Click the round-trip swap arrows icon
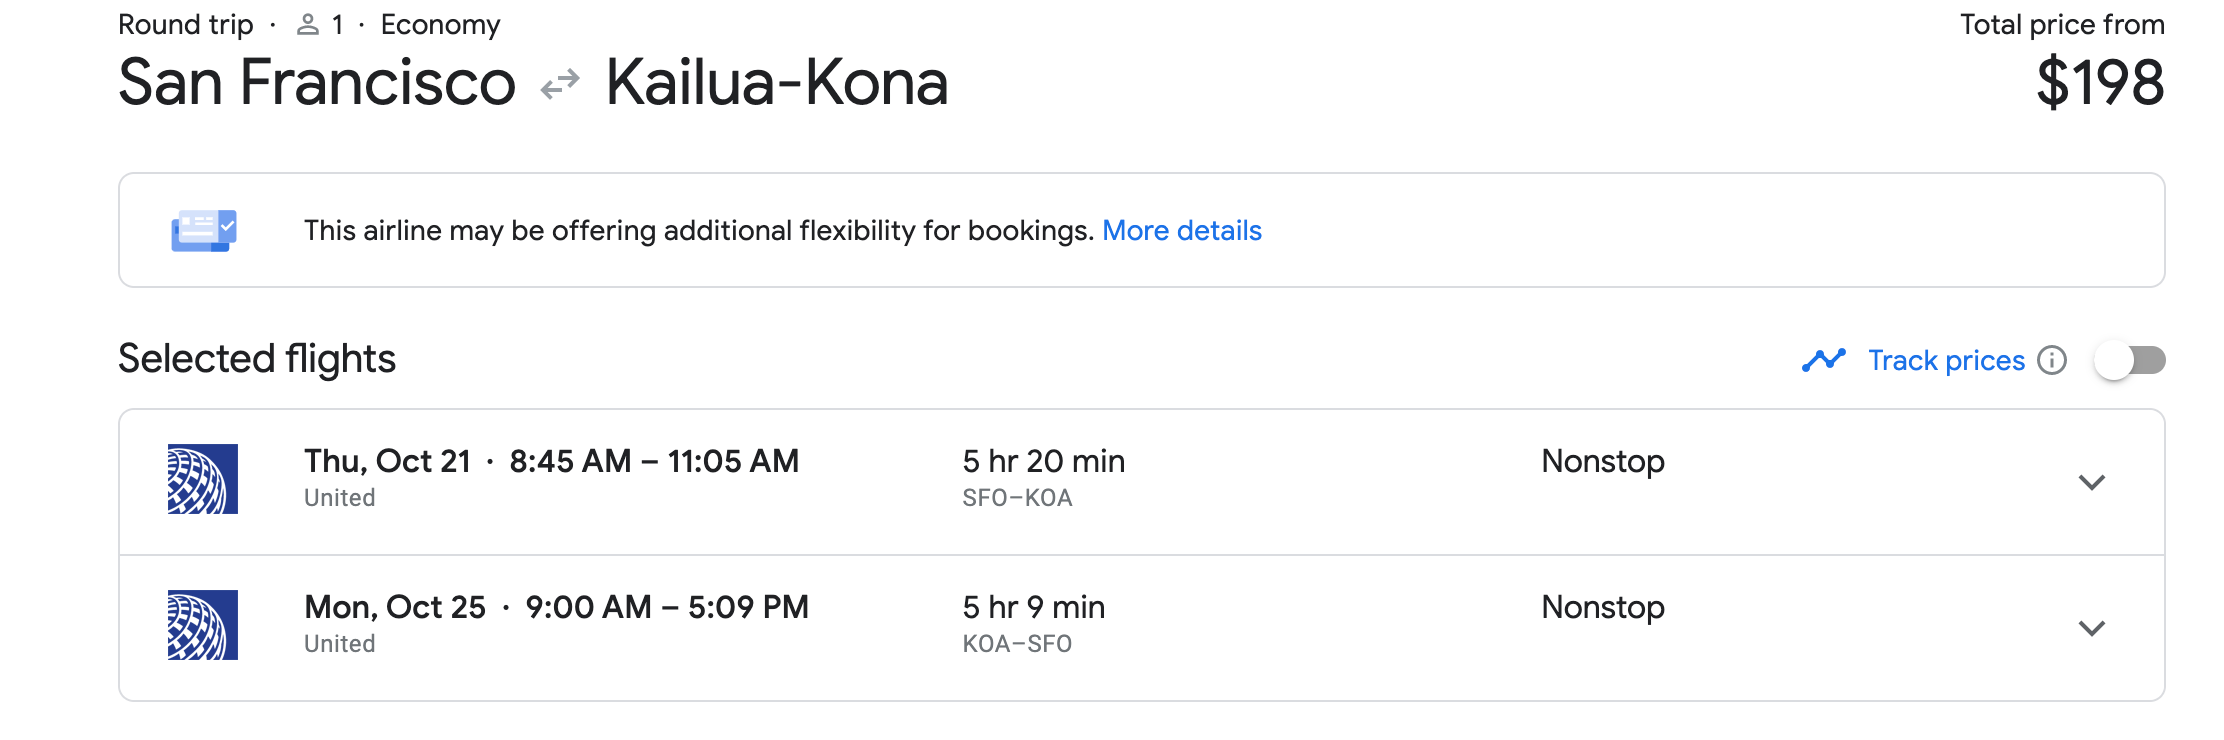Image resolution: width=2224 pixels, height=740 pixels. (x=560, y=84)
